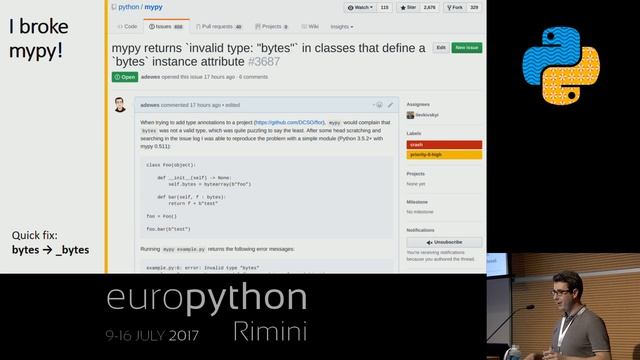
Task: Click the repository book icon
Action: [x=114, y=7]
